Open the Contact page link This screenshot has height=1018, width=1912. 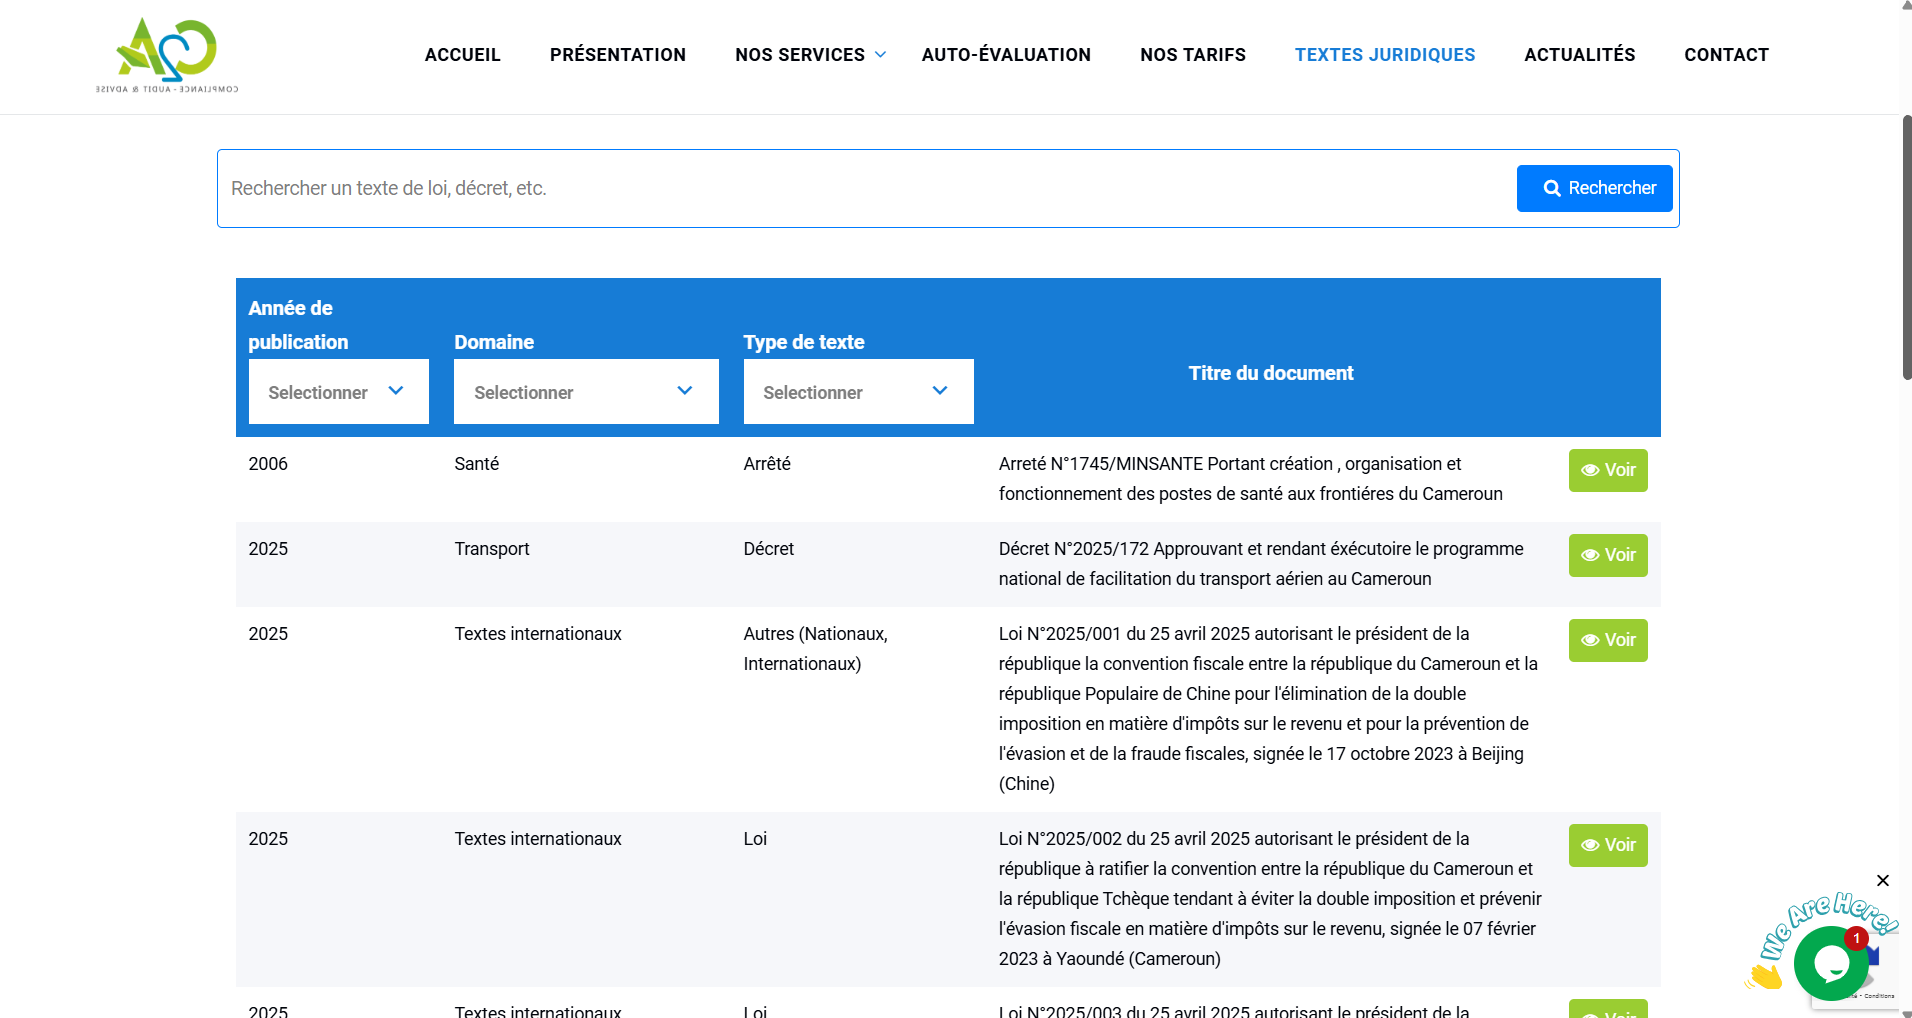click(x=1726, y=55)
